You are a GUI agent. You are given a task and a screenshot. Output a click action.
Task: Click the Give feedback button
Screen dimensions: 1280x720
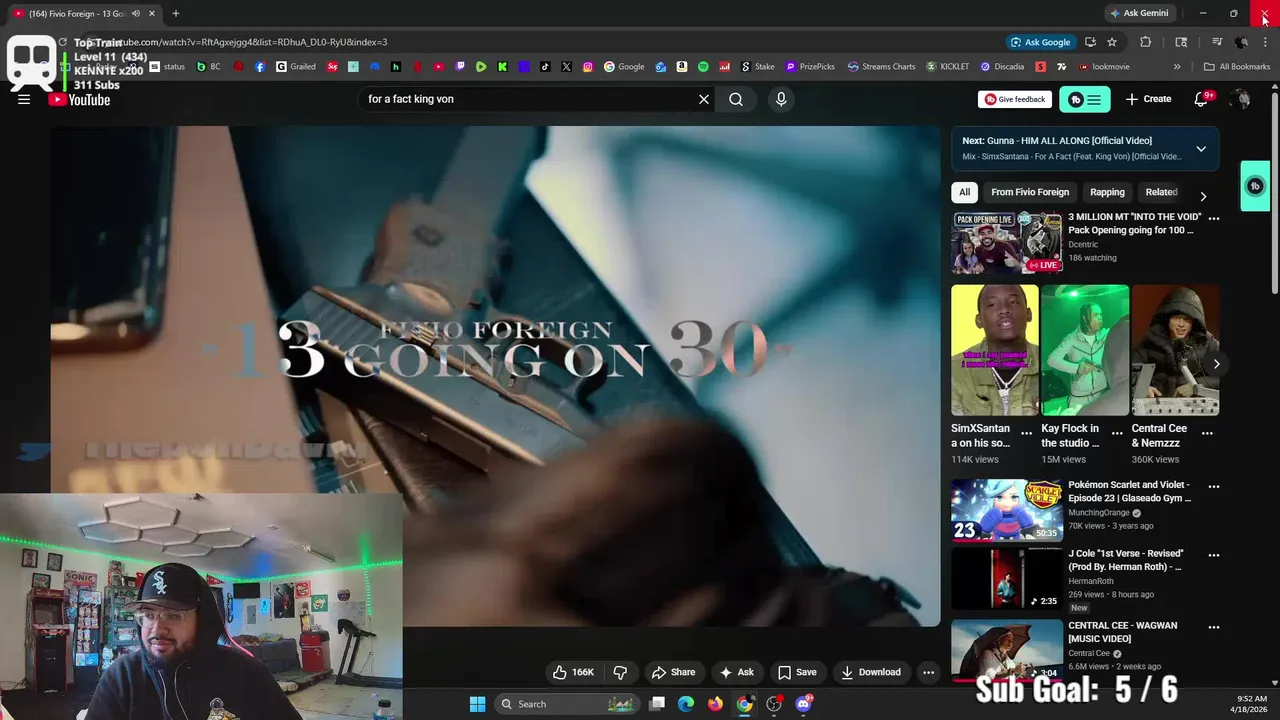point(1015,99)
